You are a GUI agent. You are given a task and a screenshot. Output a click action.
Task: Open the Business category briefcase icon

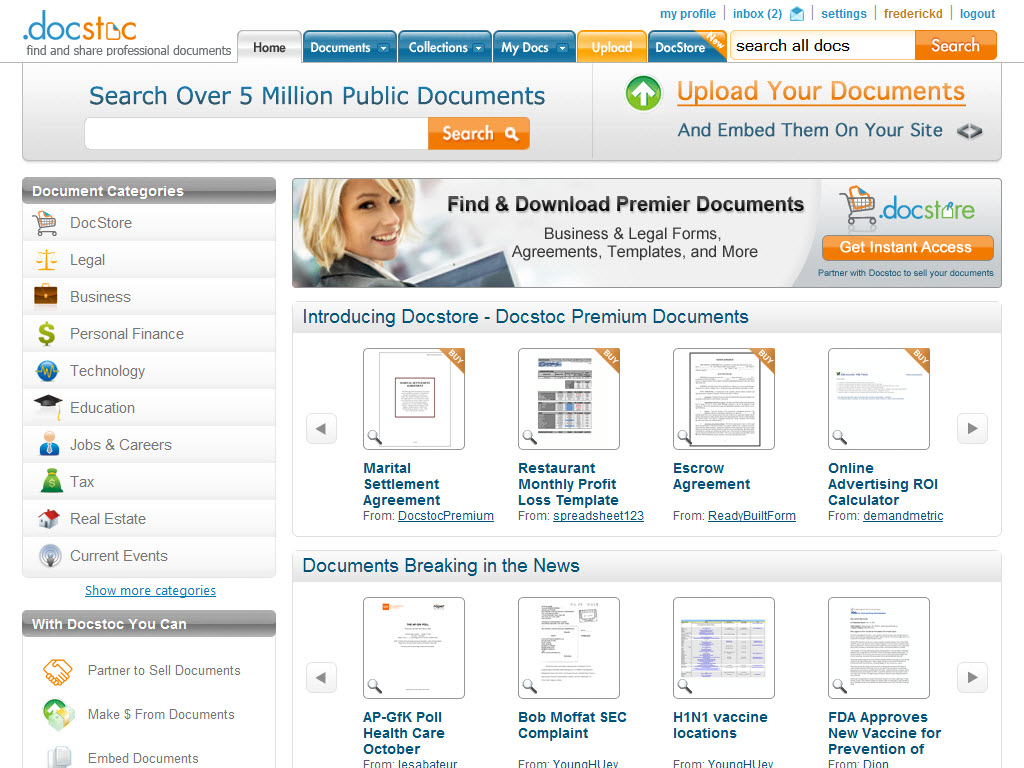pos(45,296)
